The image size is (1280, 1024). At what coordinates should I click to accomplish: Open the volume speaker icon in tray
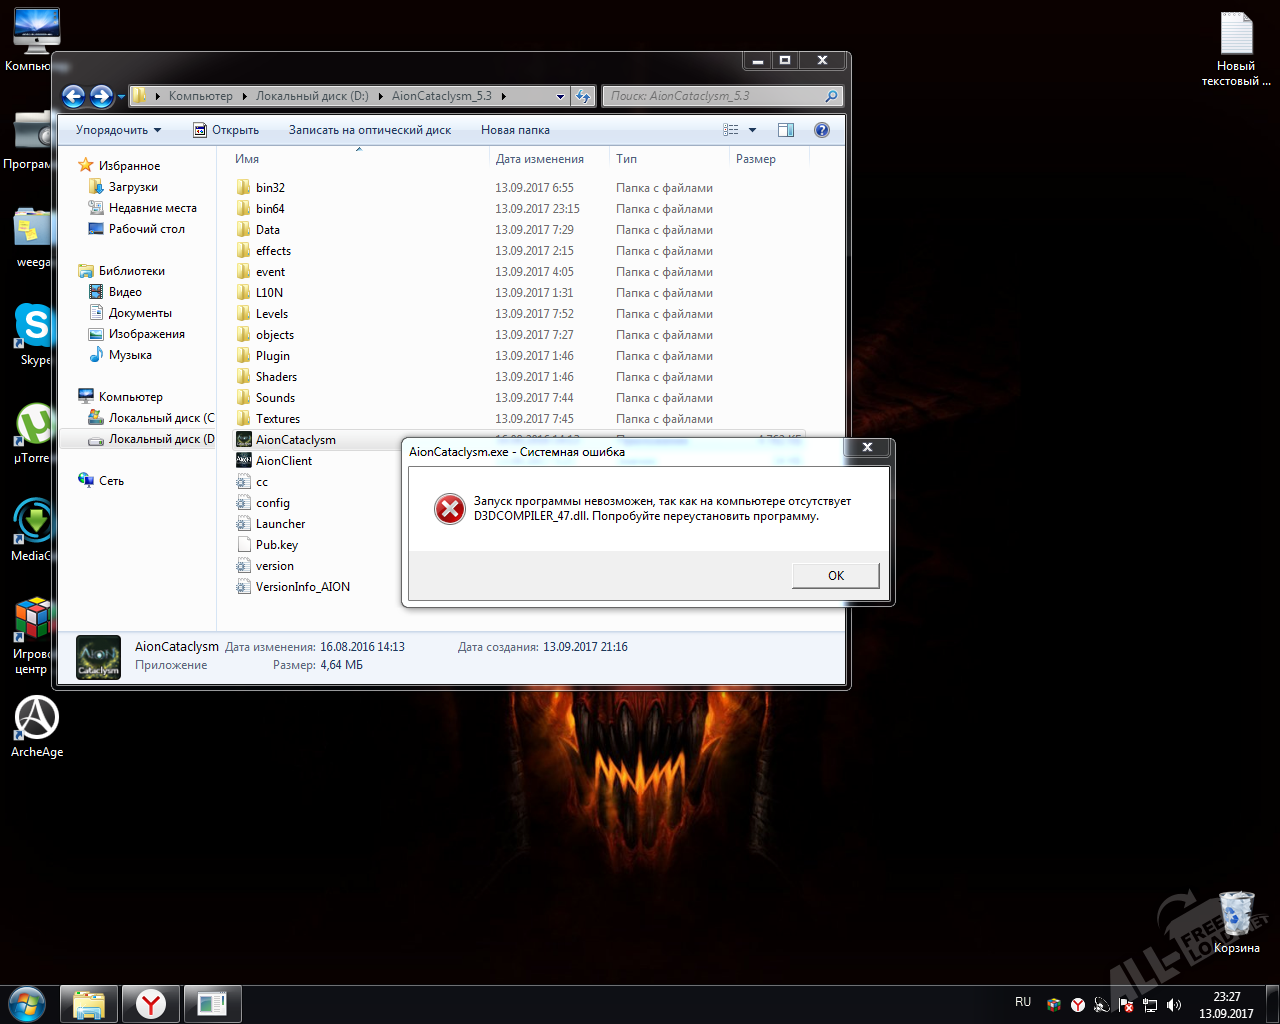tap(1174, 1005)
